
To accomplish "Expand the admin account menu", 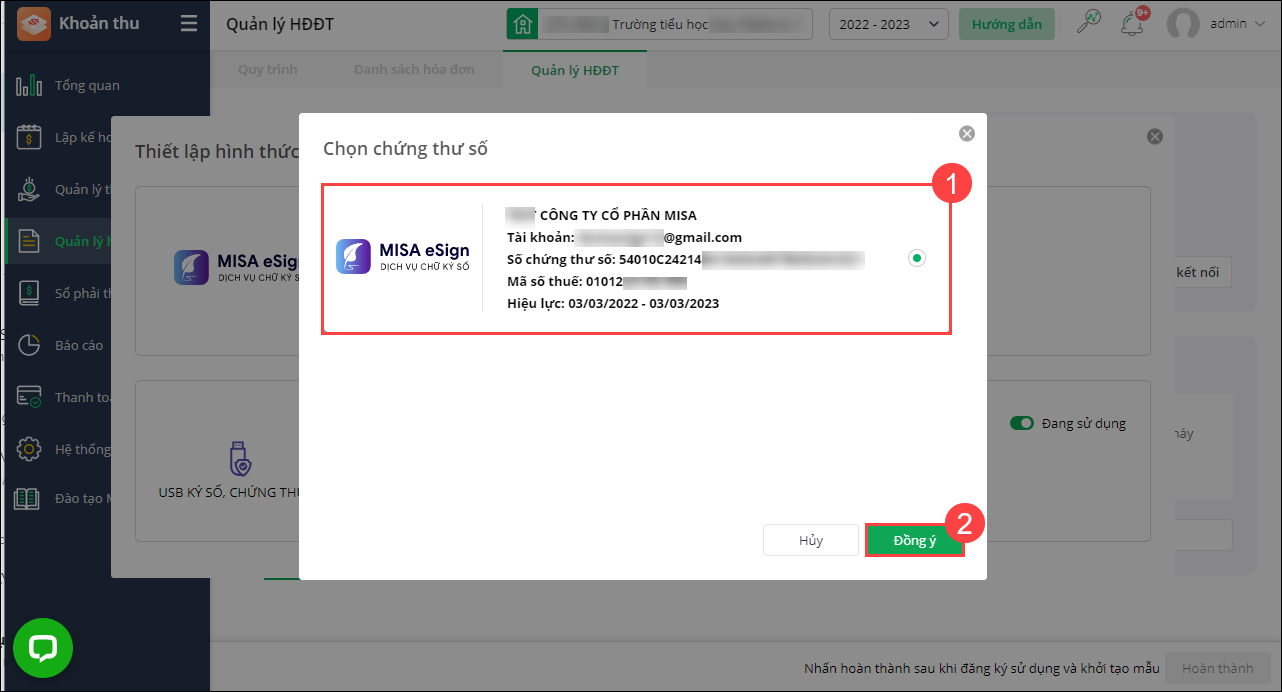I will click(x=1237, y=24).
